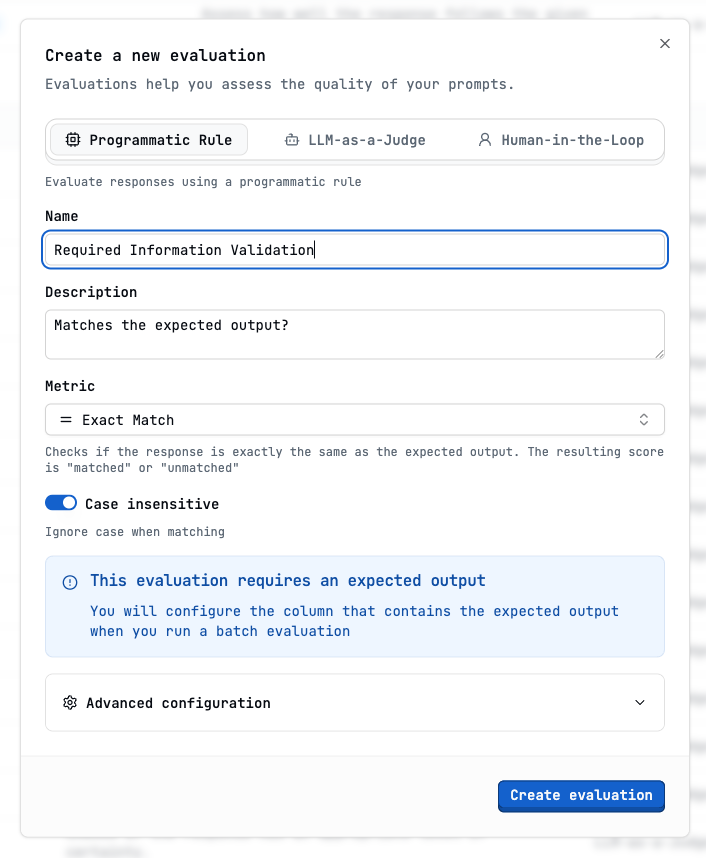Click the gear icon next to Advanced configuration
The image size is (706, 858).
[69, 703]
